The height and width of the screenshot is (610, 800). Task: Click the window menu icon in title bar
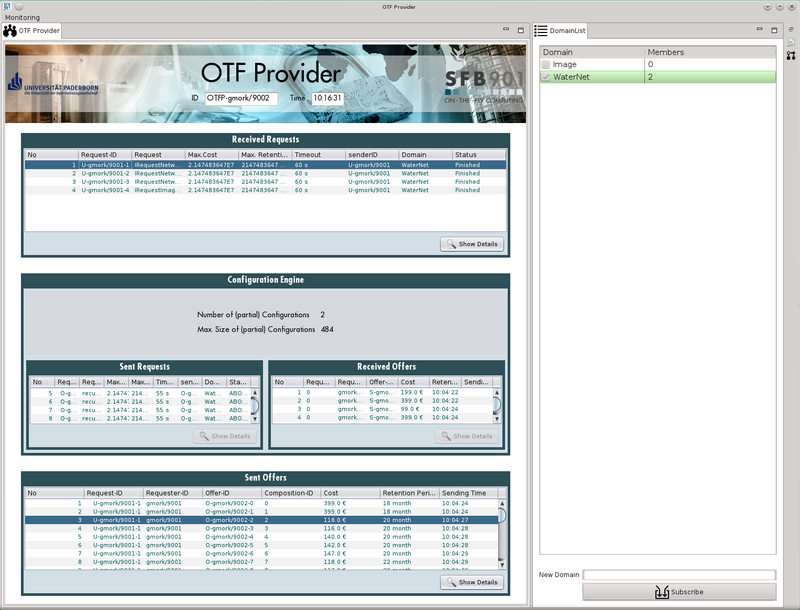[7, 7]
